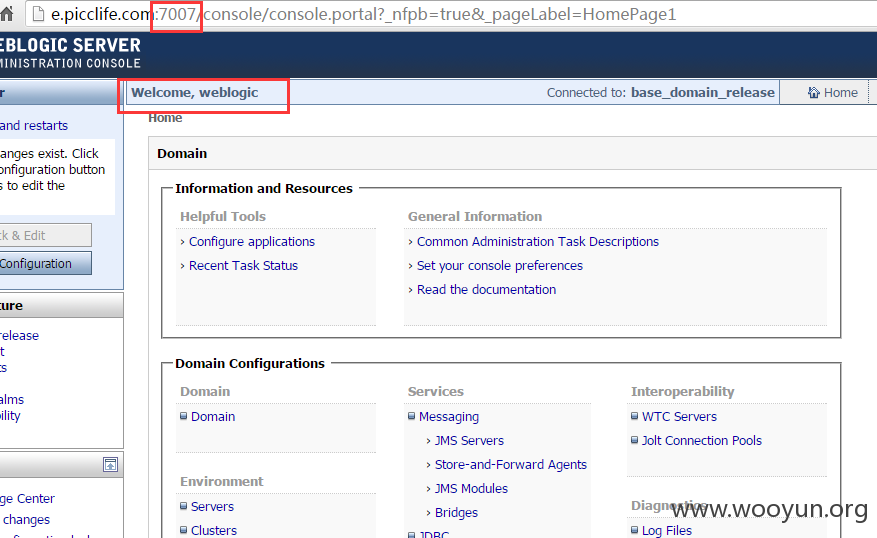Click the bullet icon beside Messaging

coord(412,416)
